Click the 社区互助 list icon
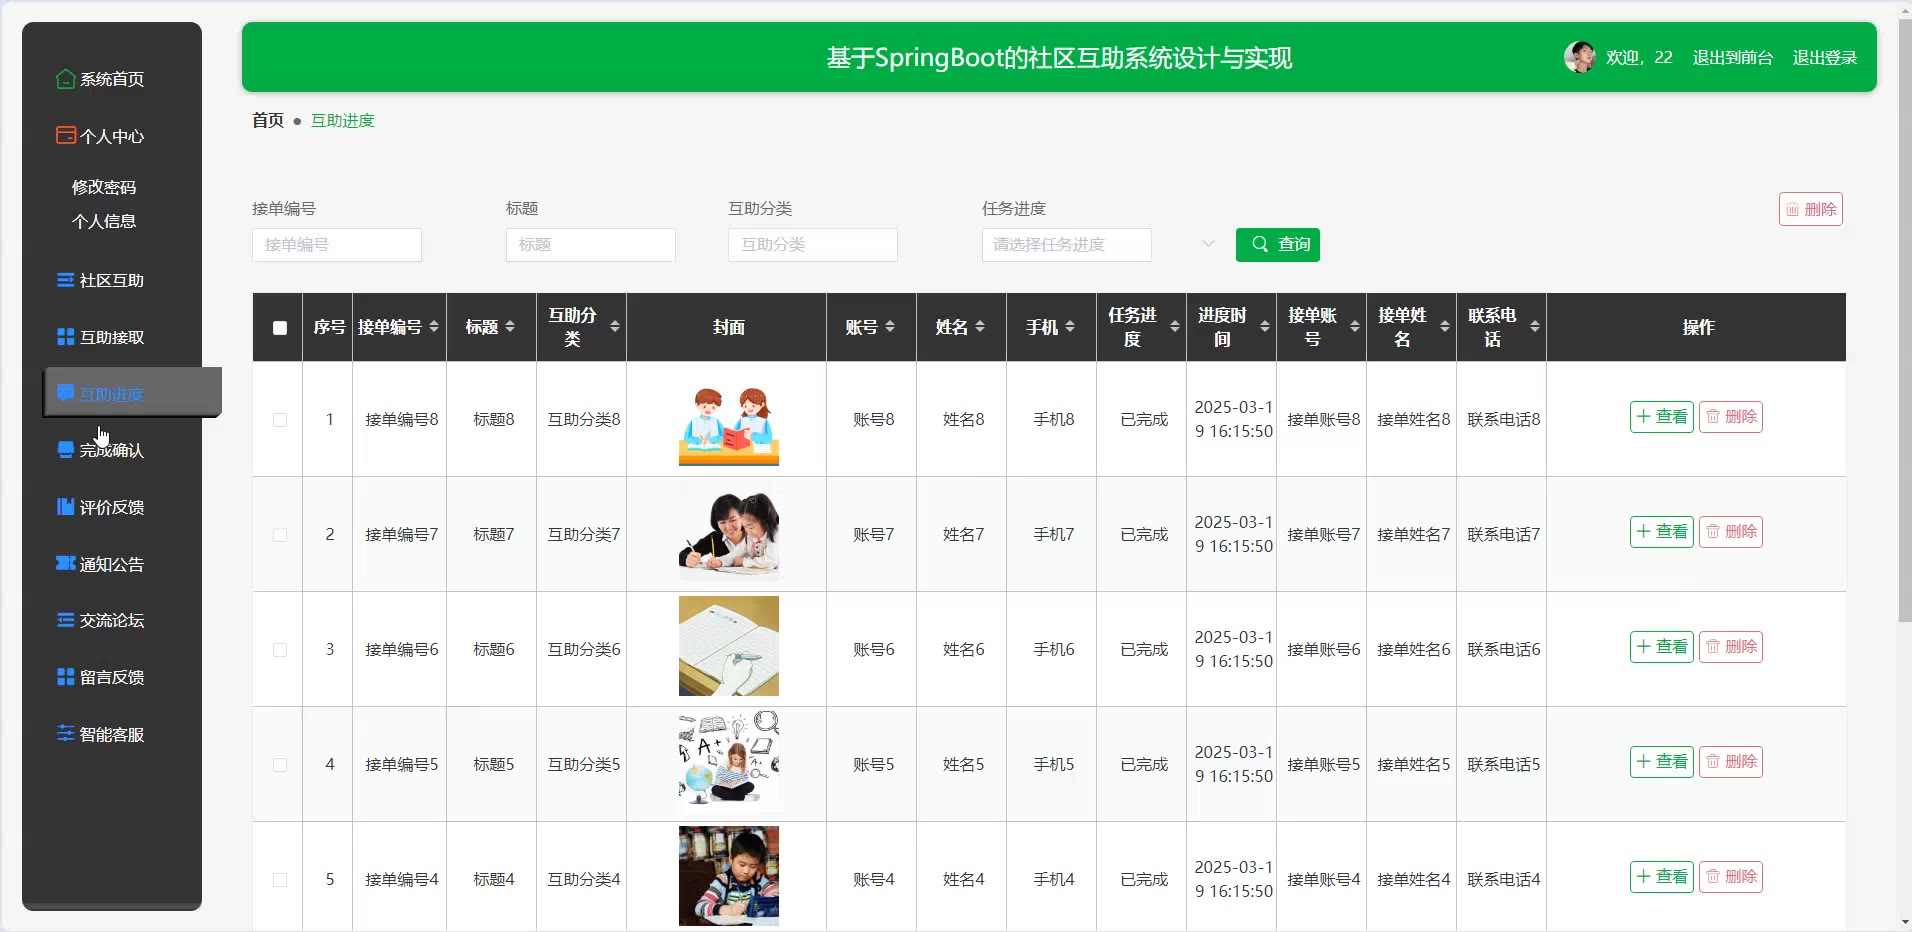The image size is (1912, 932). pos(66,280)
